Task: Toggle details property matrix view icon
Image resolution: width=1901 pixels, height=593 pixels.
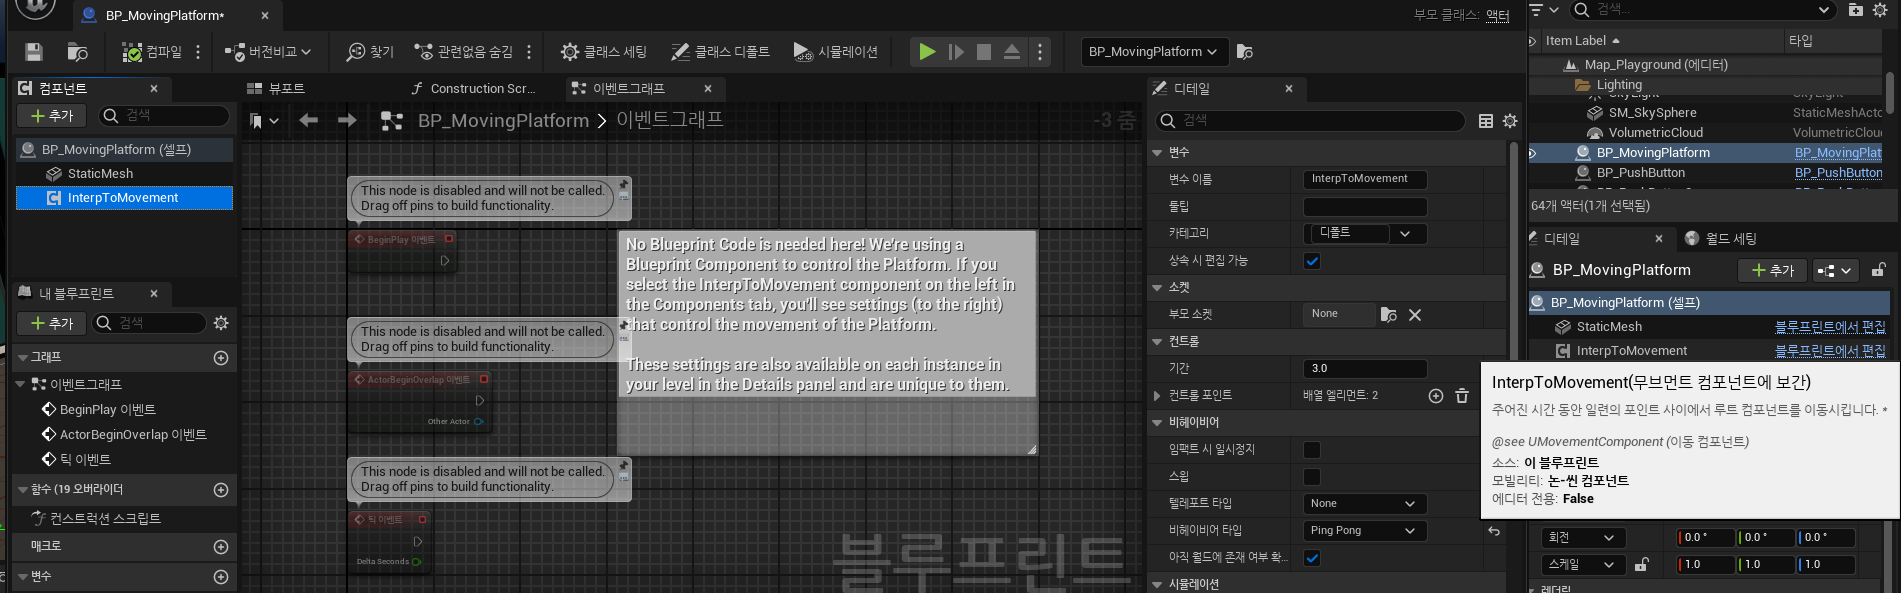Action: click(1486, 121)
